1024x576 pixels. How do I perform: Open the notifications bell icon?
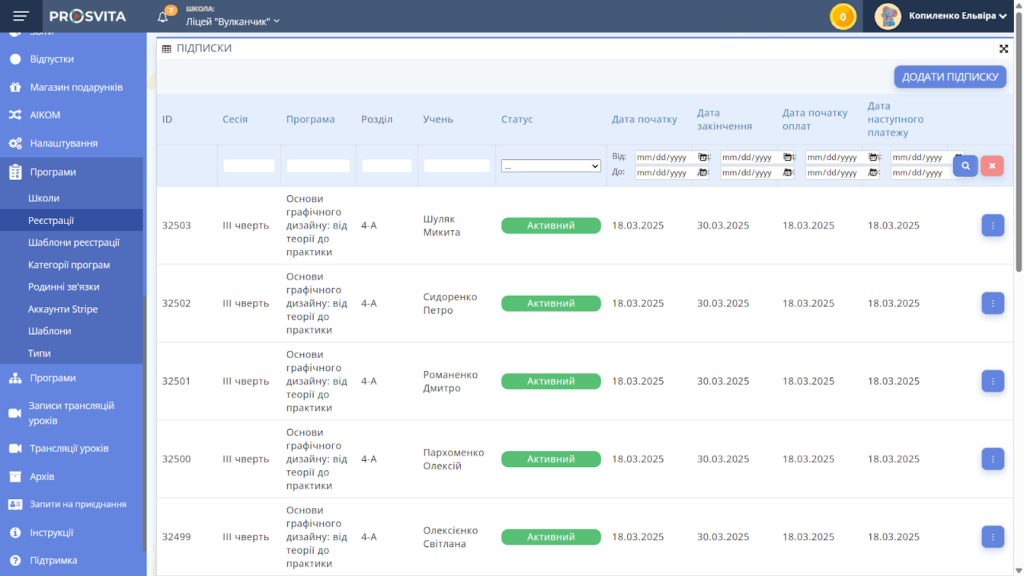point(164,17)
